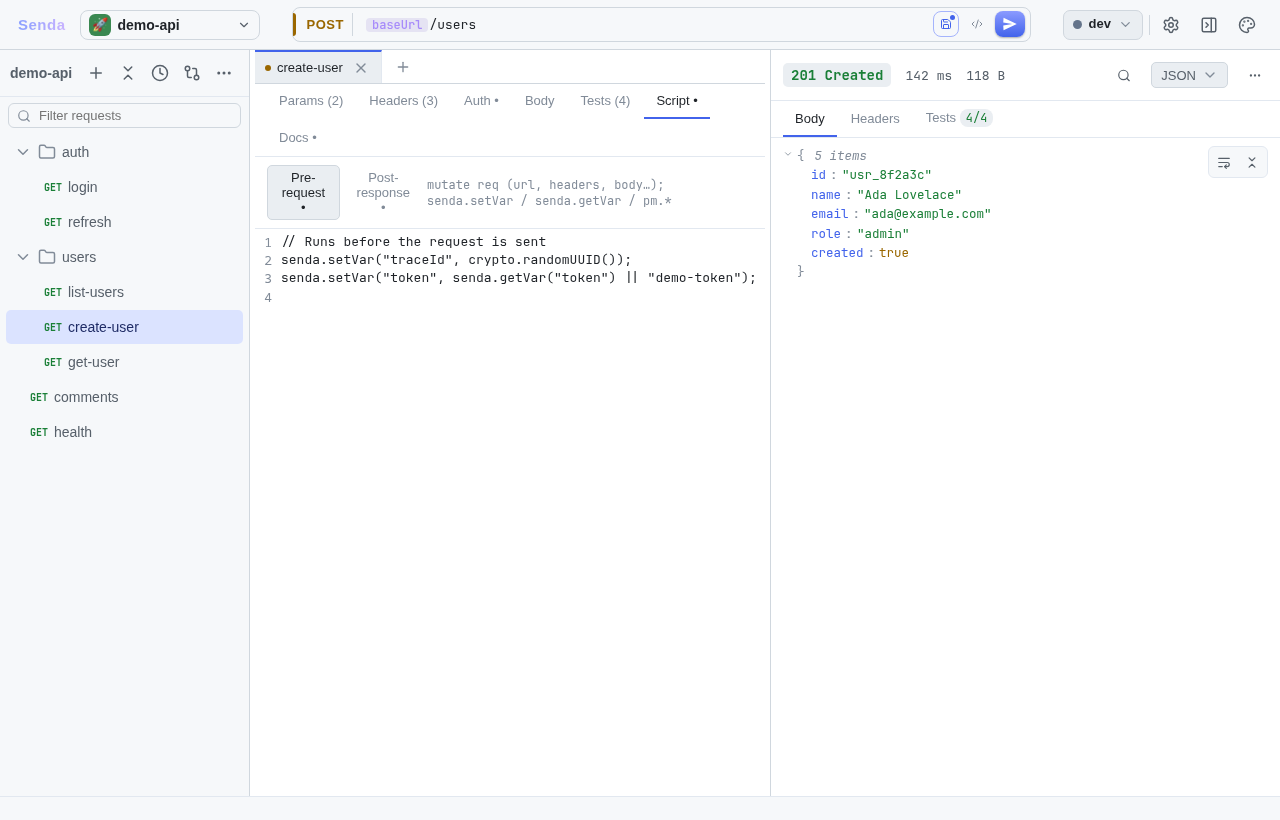Click the 201 Created status badge

(837, 75)
